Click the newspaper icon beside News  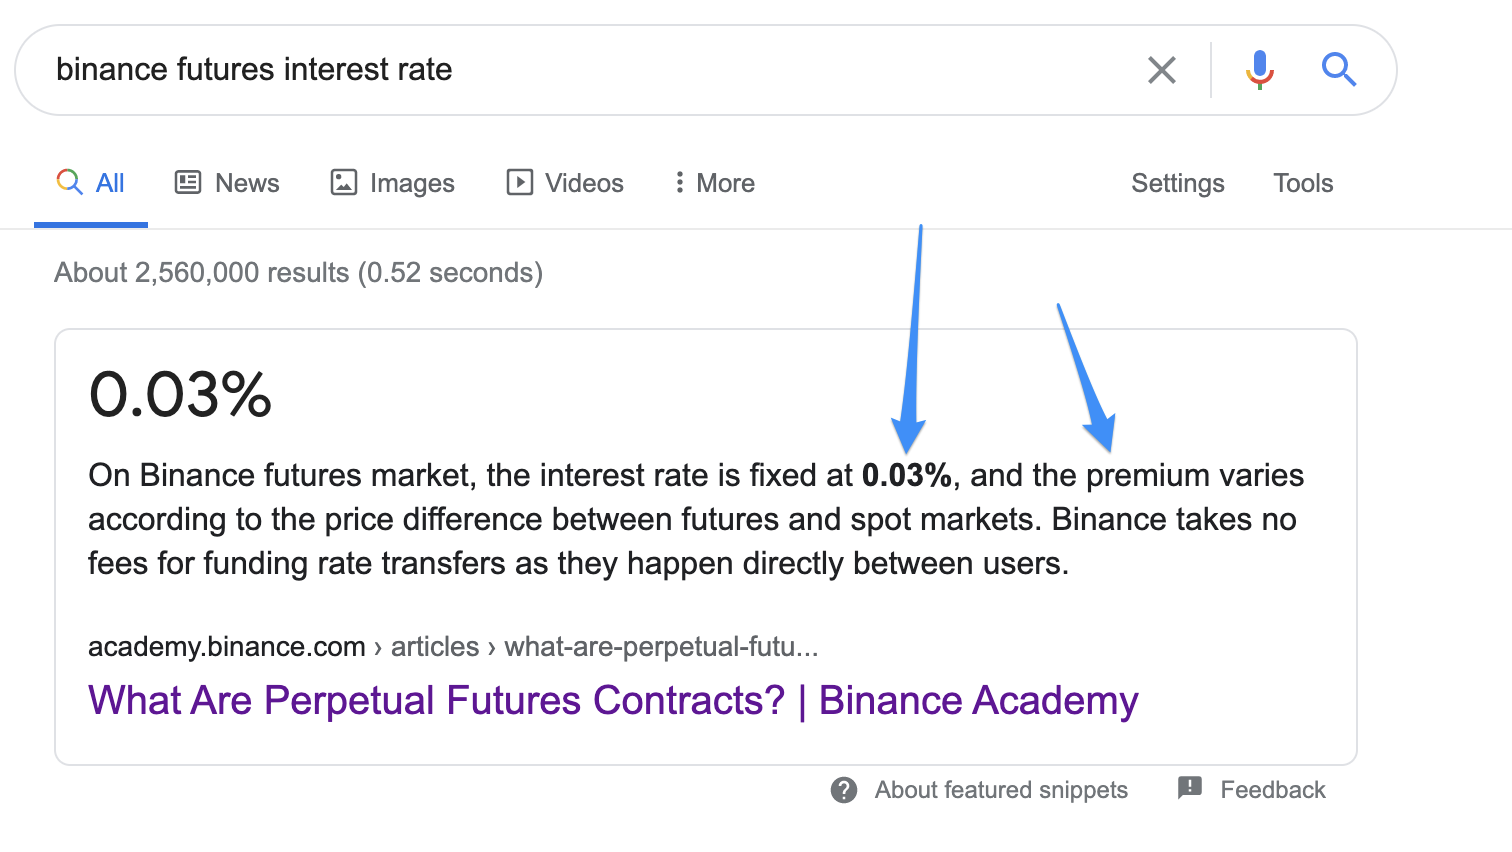click(188, 182)
